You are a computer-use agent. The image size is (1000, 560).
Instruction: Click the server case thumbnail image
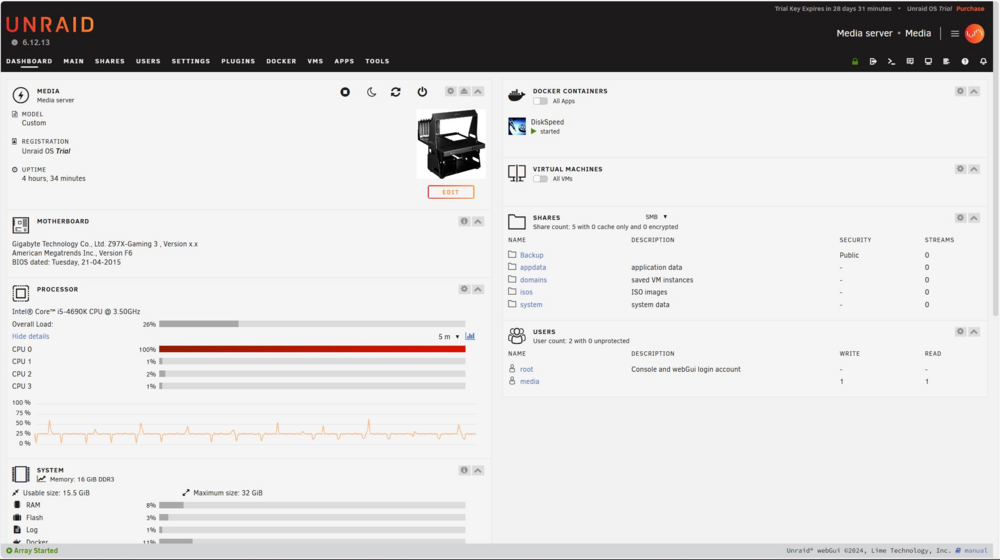[451, 144]
